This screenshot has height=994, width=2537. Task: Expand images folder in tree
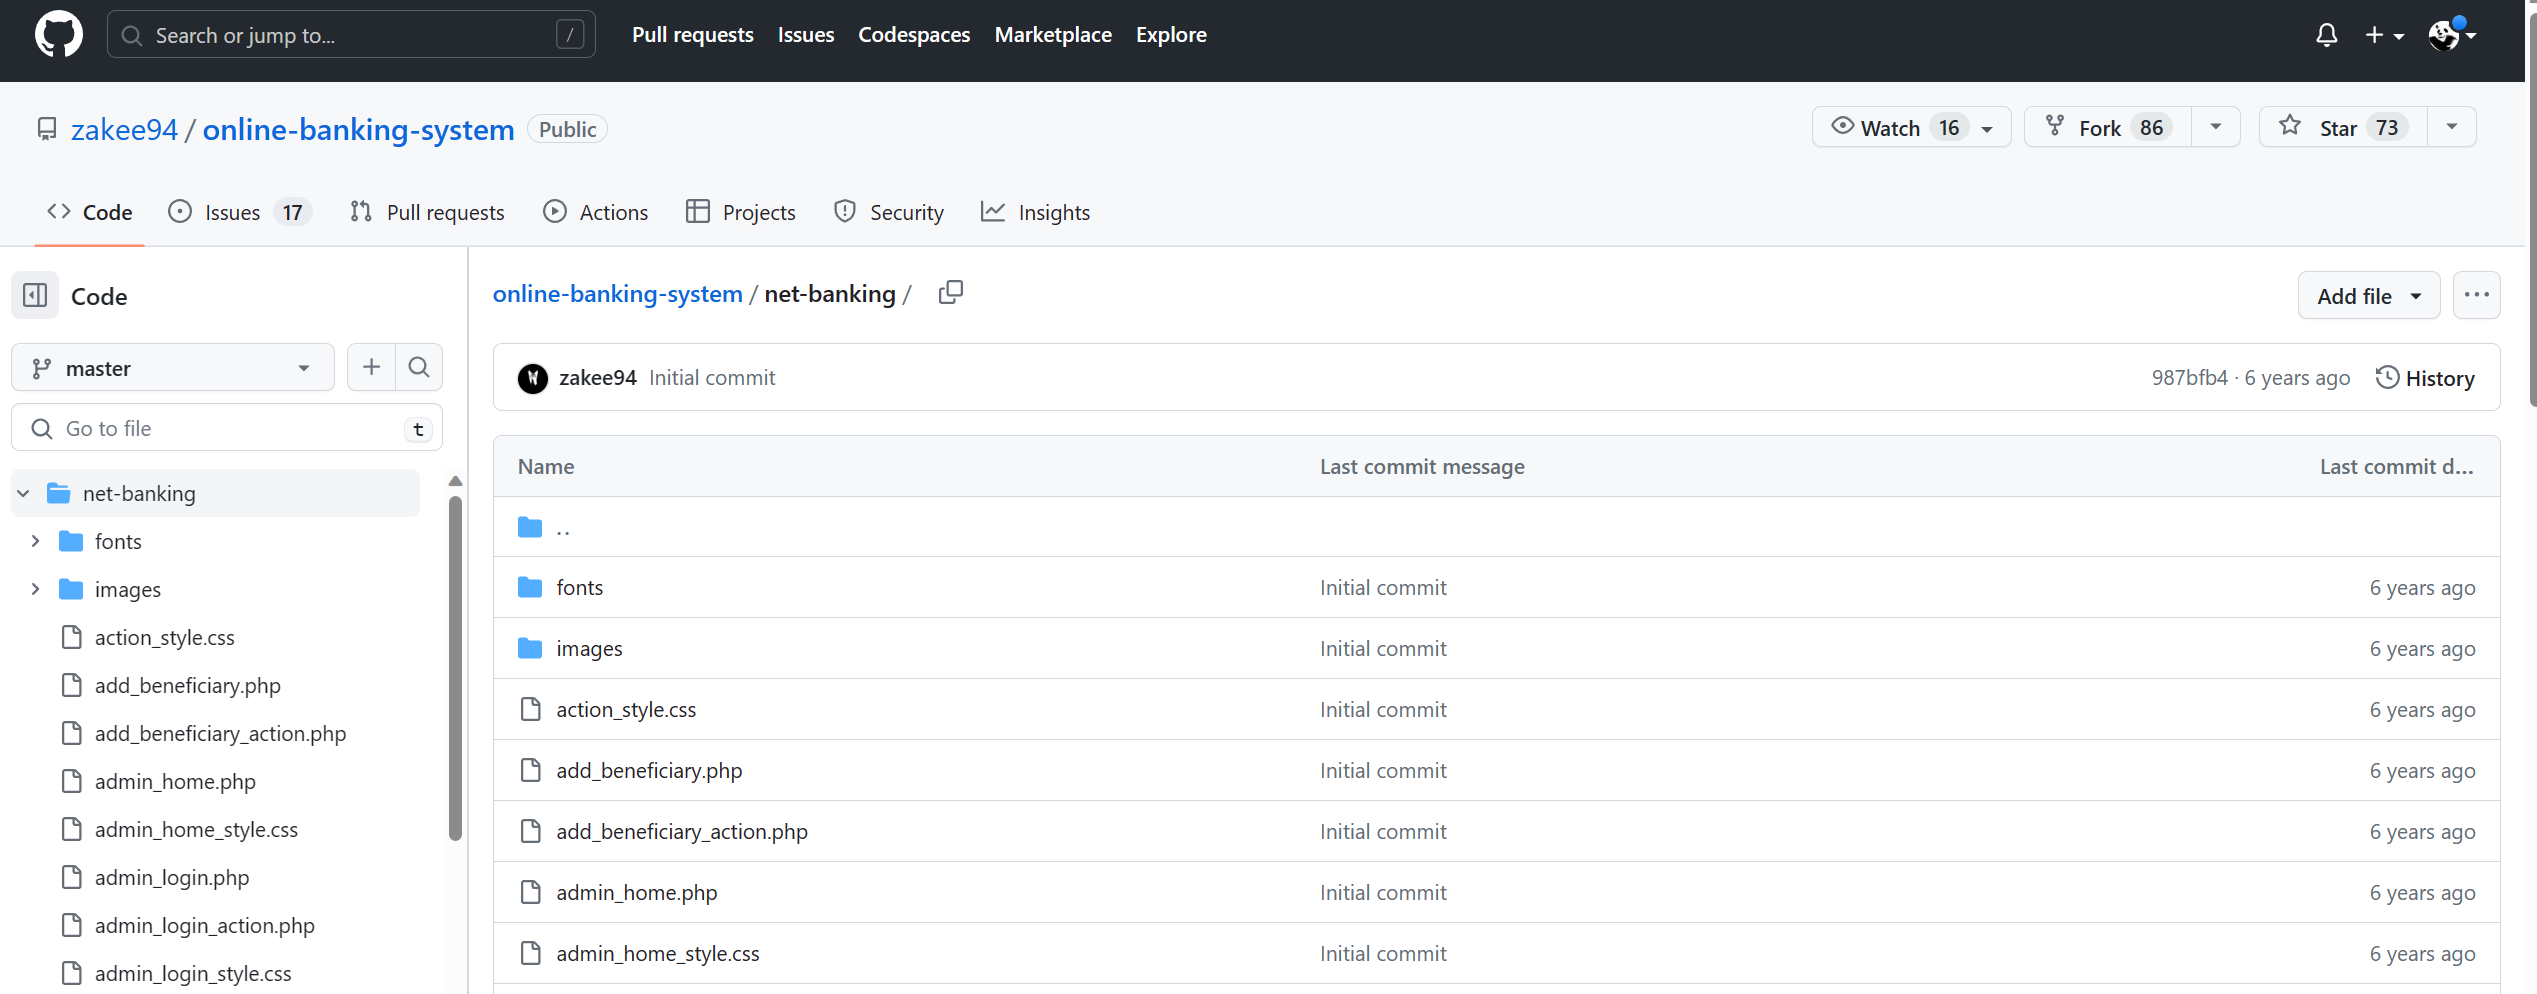click(35, 589)
